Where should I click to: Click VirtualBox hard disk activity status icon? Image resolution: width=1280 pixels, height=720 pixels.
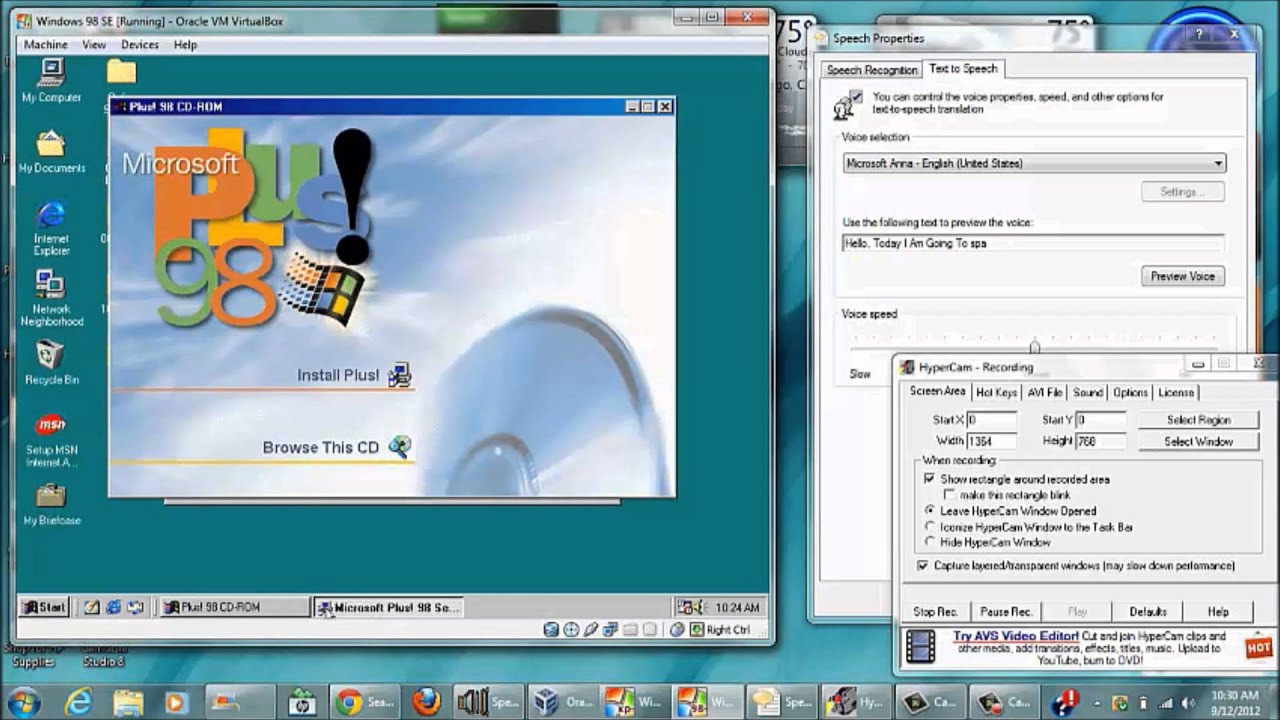pyautogui.click(x=551, y=630)
